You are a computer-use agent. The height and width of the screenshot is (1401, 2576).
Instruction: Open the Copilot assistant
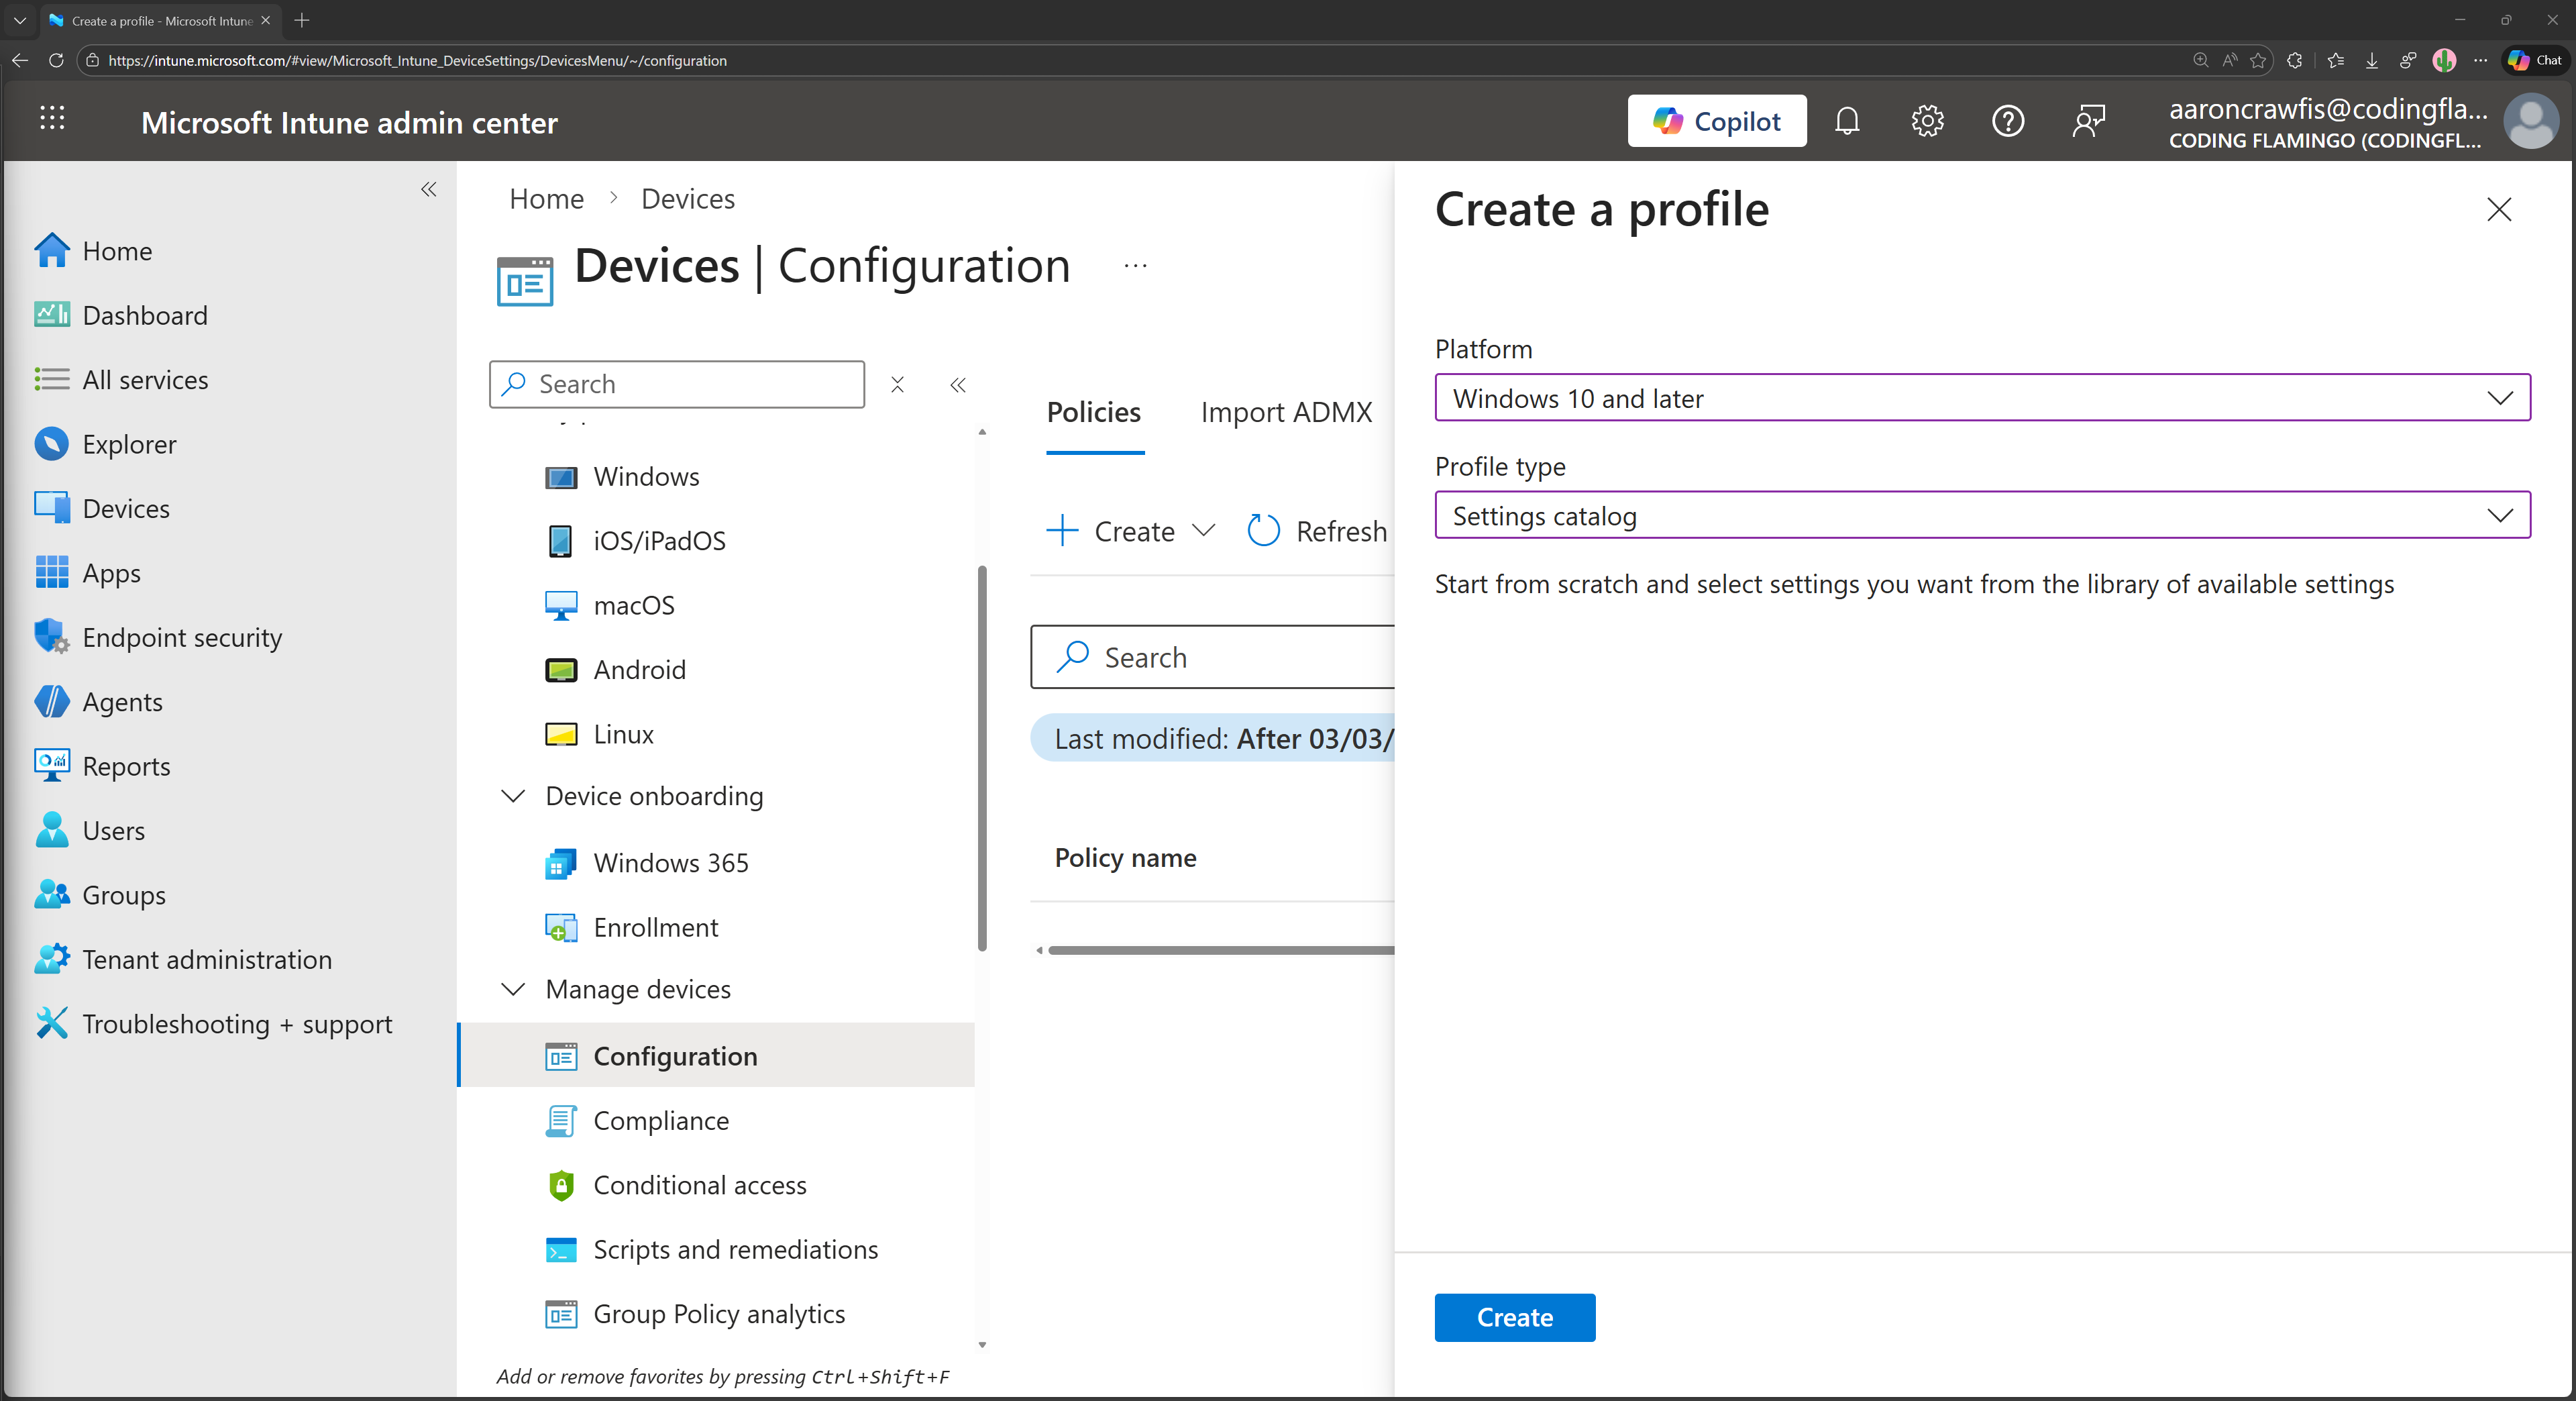point(1716,120)
